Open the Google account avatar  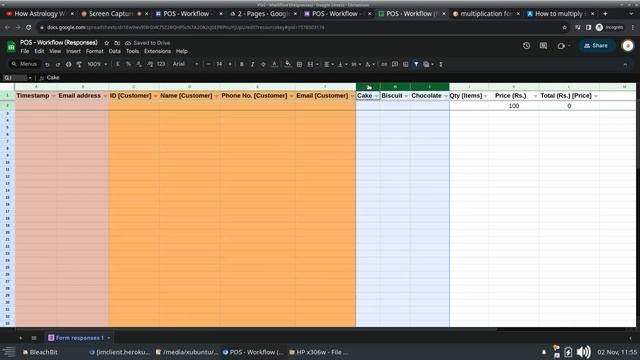628,46
